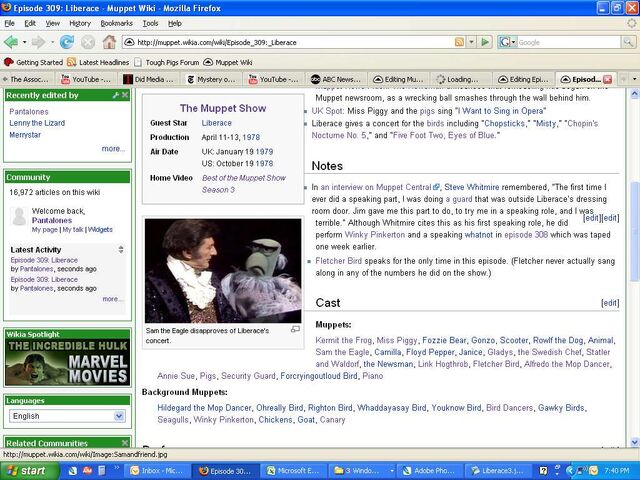
Task: Switch to the Did Media tab
Action: click(x=150, y=79)
